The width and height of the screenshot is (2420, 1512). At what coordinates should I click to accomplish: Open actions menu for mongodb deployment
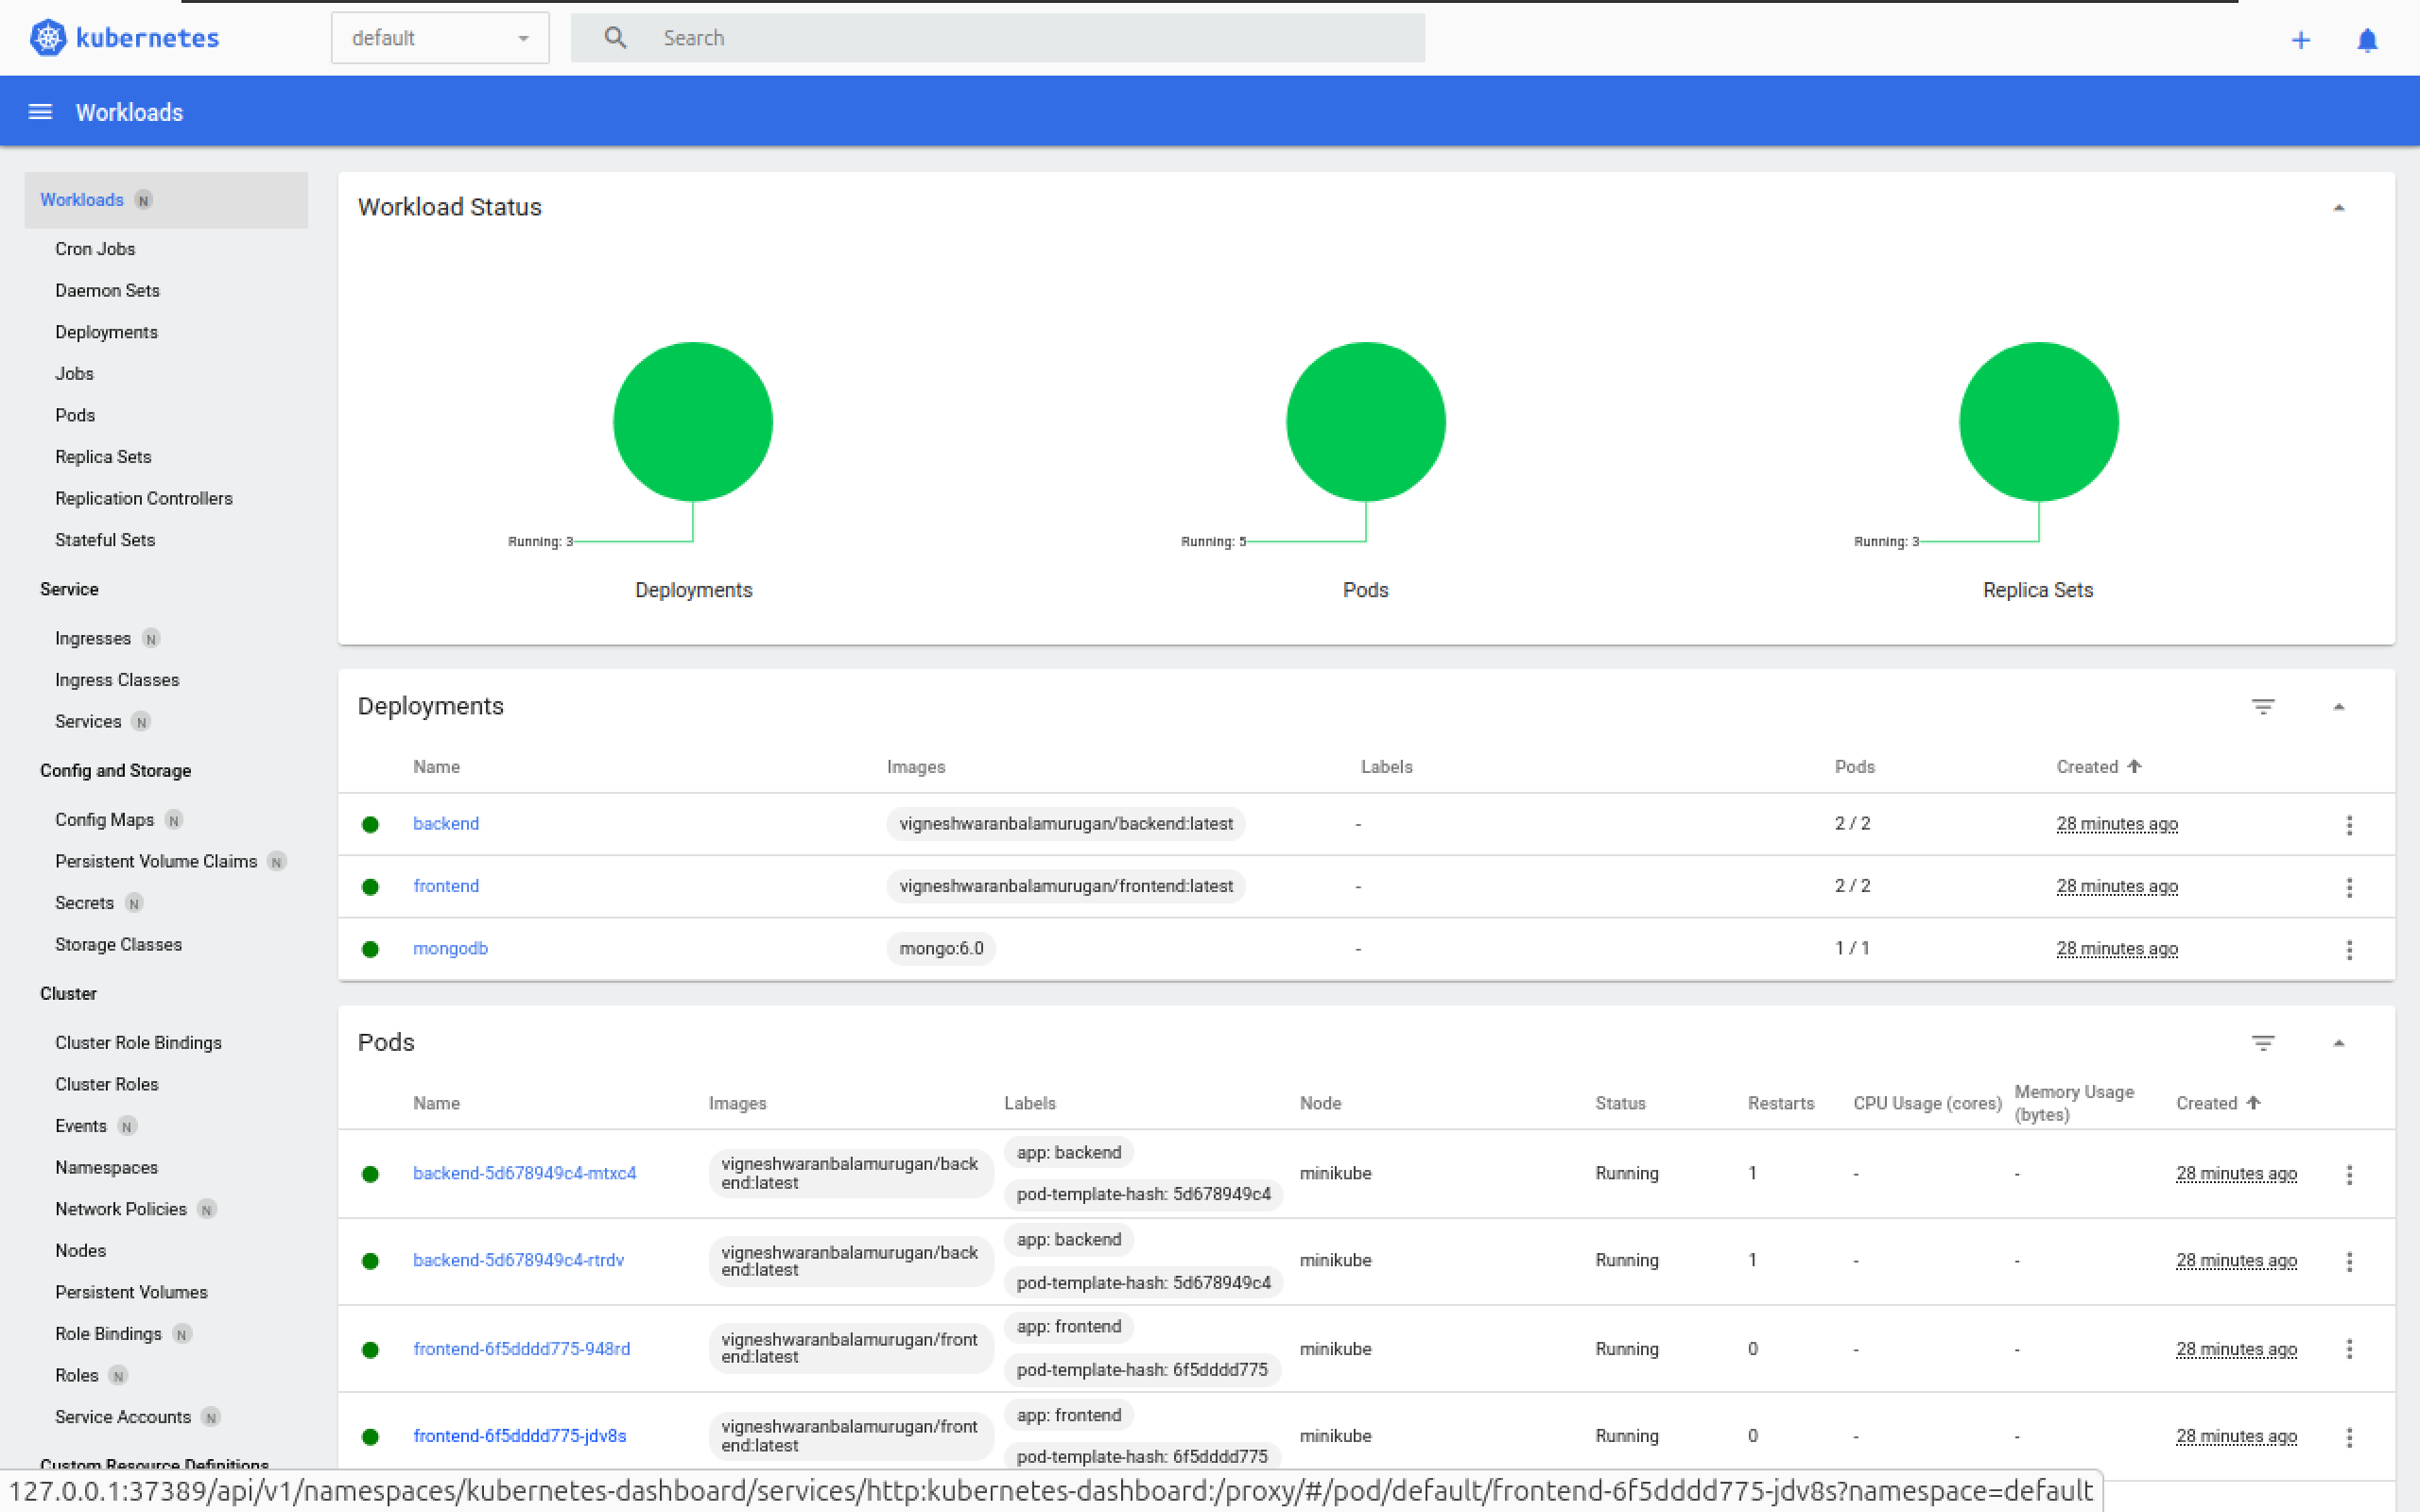point(2349,950)
